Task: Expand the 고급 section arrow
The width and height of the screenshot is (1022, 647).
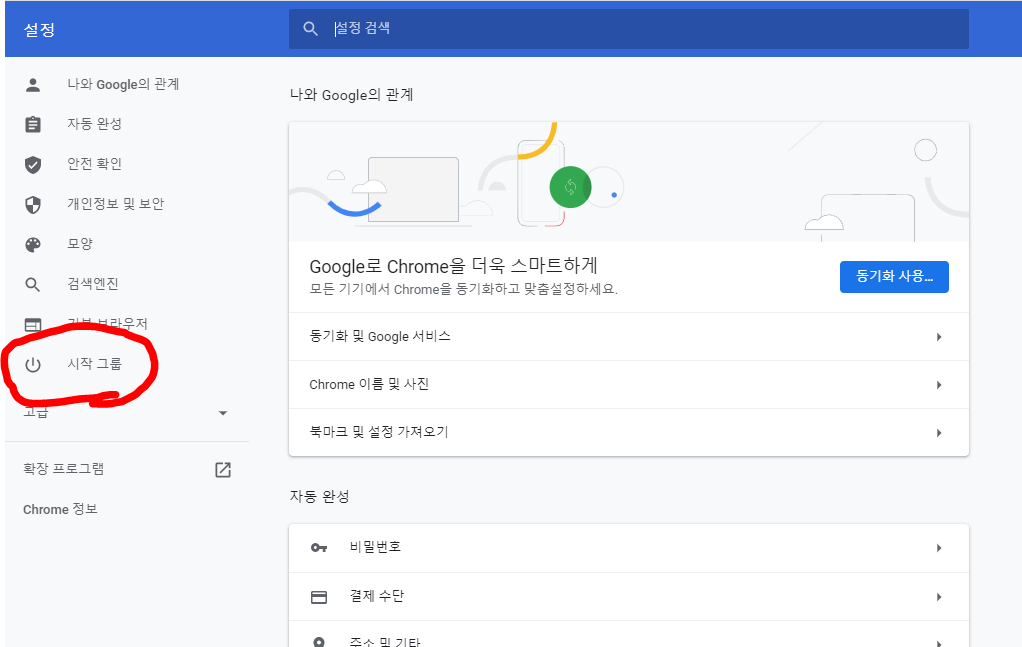Action: tap(223, 413)
